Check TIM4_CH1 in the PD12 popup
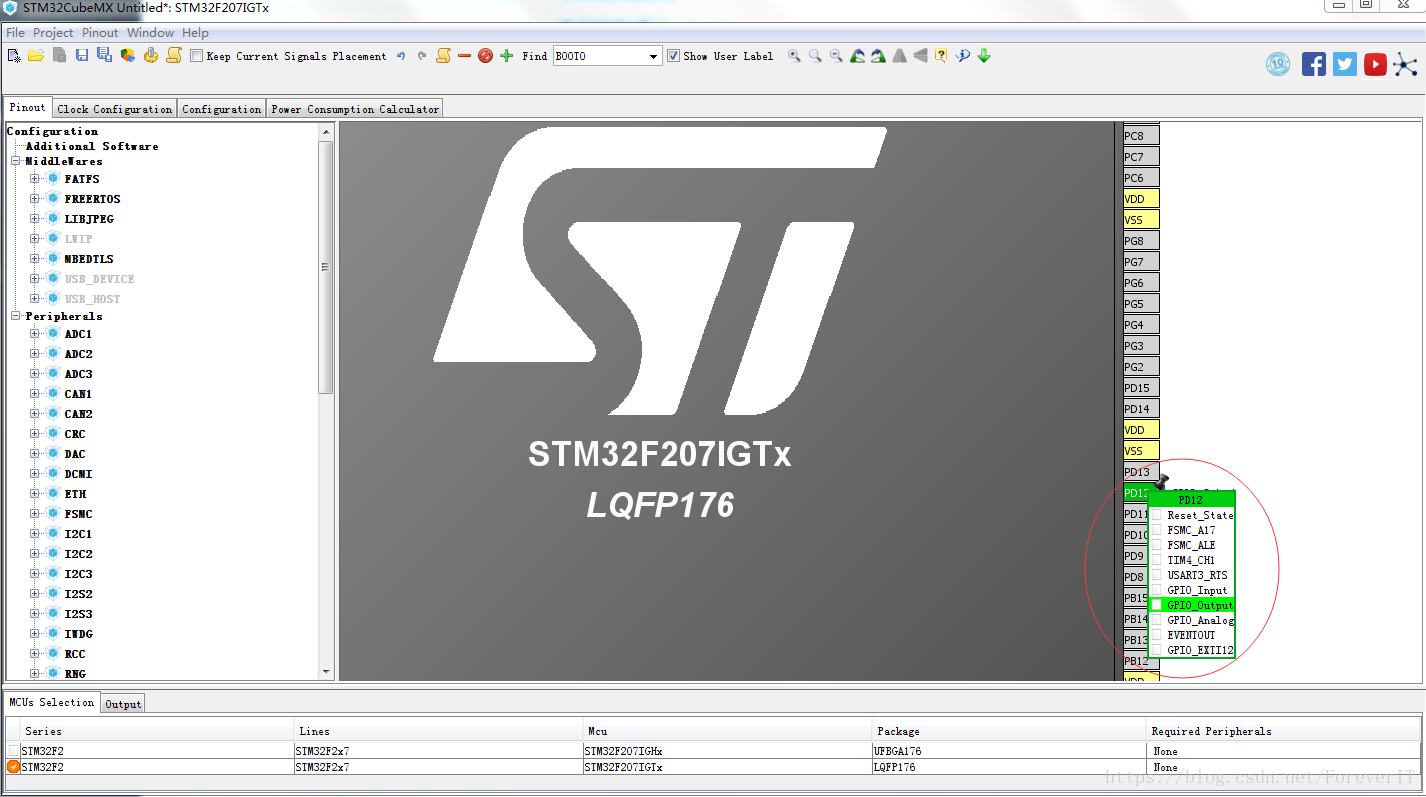 click(1156, 560)
